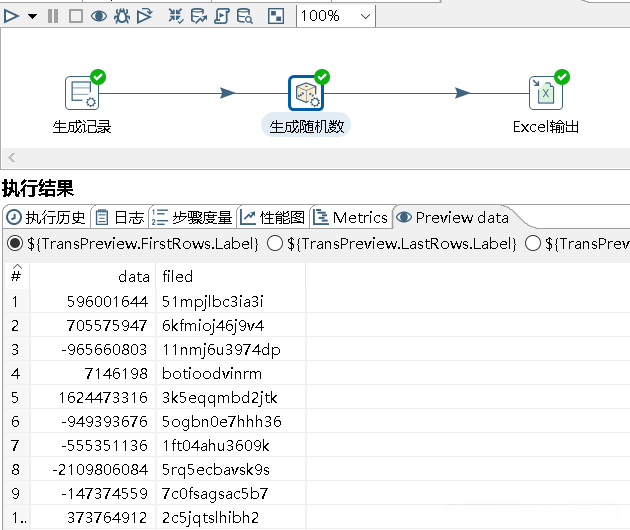Select cell -965660803
This screenshot has height=530, width=630.
click(x=93, y=349)
